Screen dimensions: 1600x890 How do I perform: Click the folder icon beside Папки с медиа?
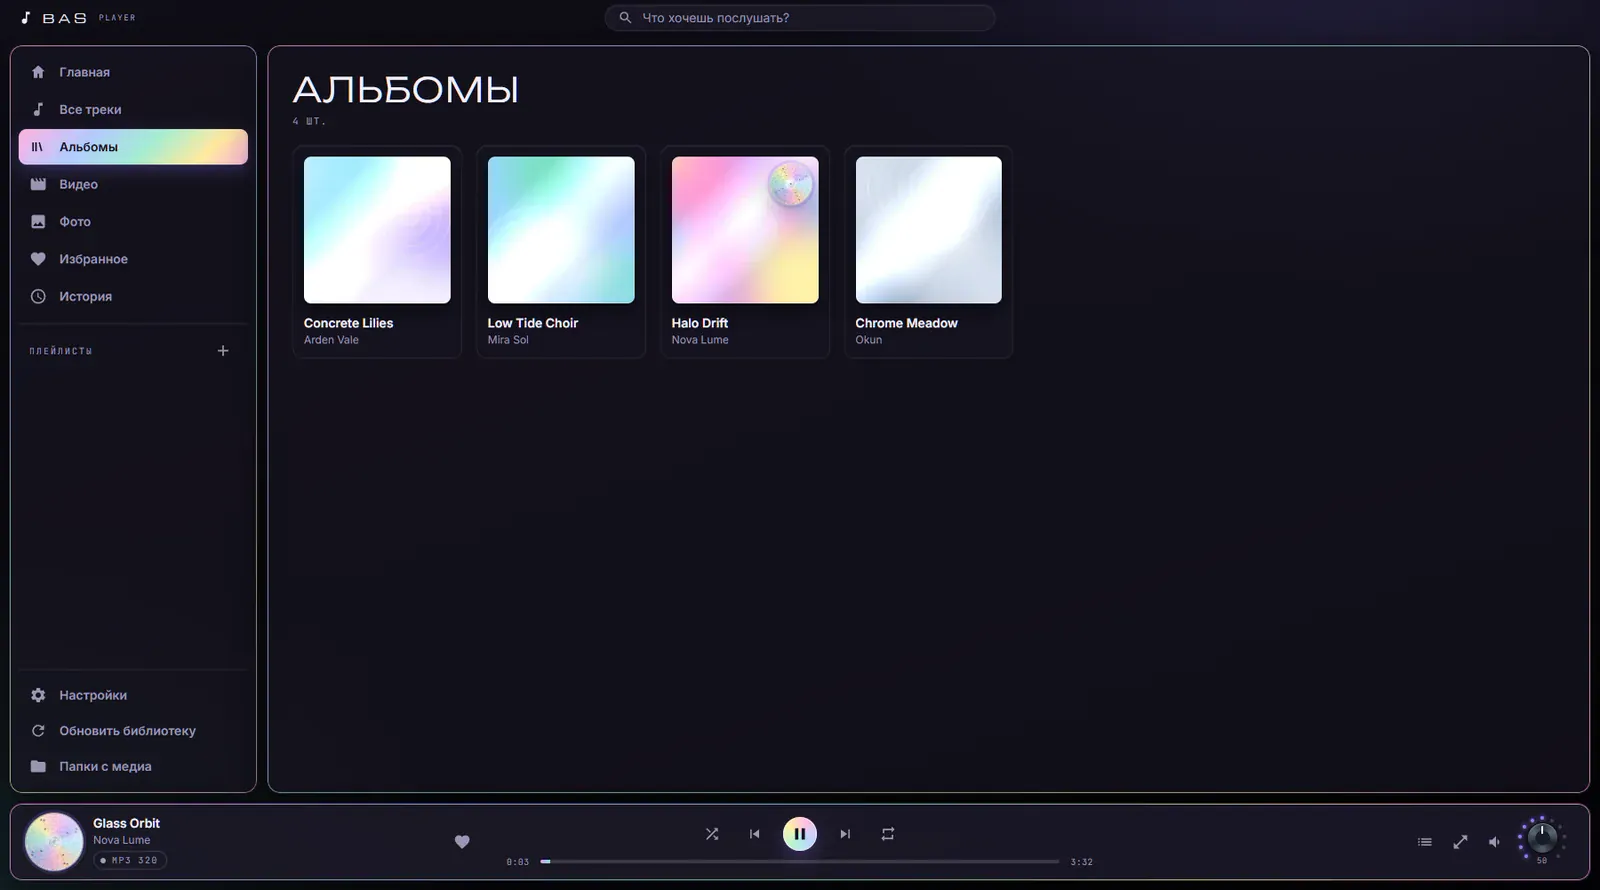38,766
